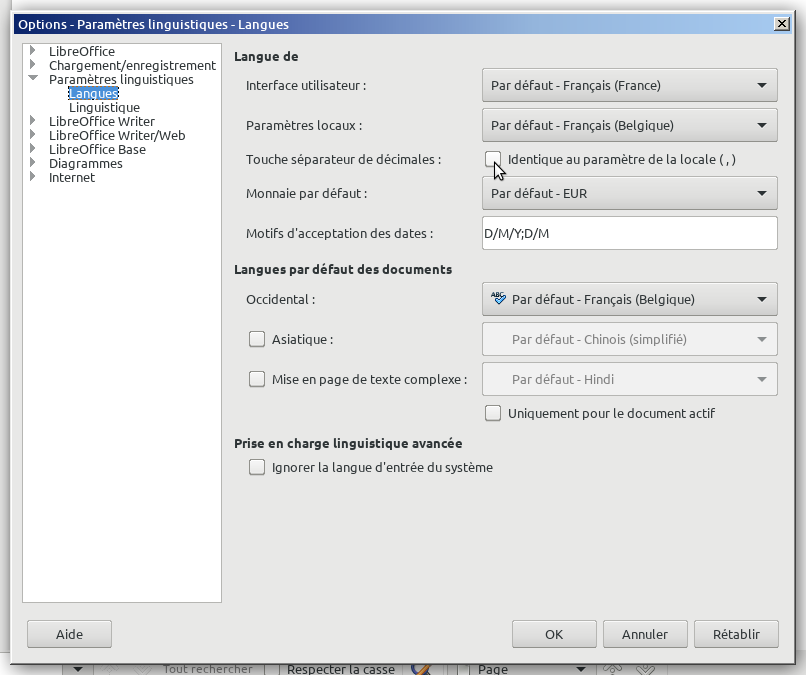Click the Annuler button

pos(645,634)
